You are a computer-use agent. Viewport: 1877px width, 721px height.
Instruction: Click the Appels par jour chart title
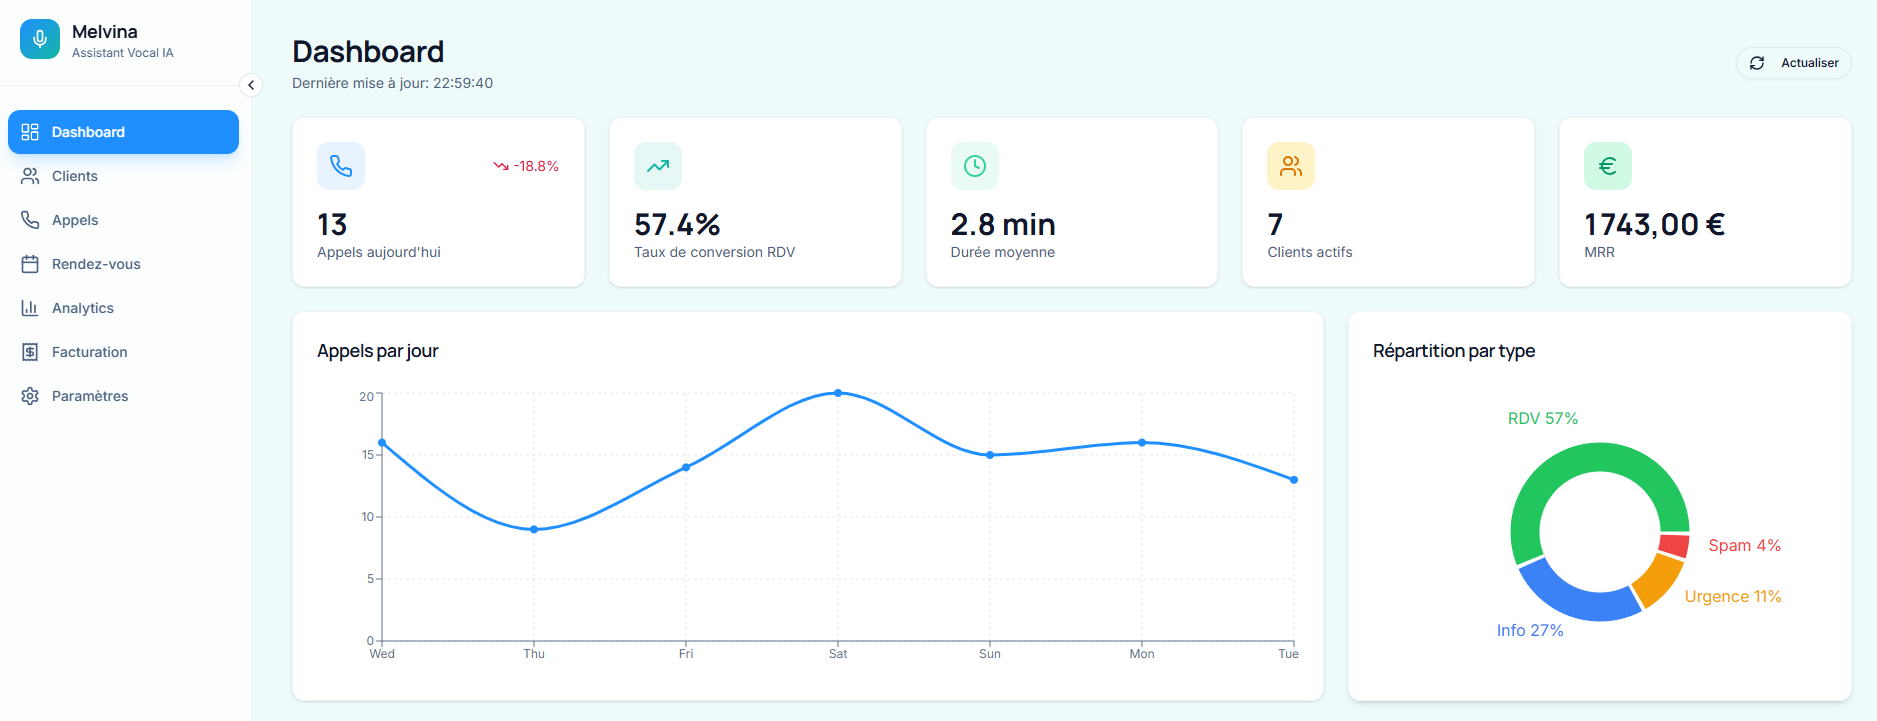pos(378,351)
